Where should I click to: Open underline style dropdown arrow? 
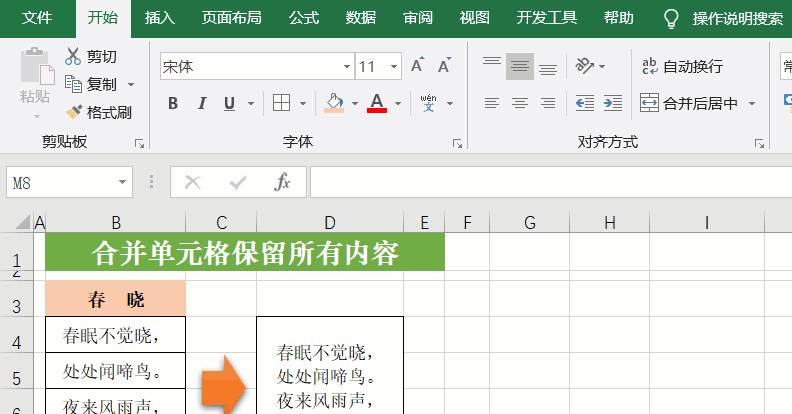pyautogui.click(x=251, y=104)
